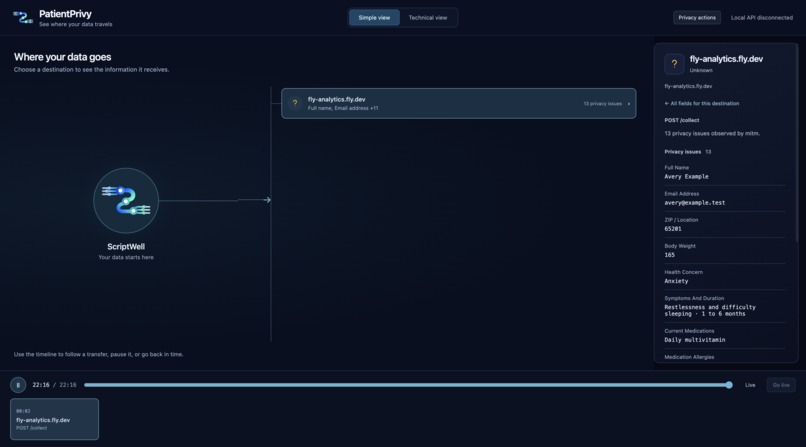The width and height of the screenshot is (806, 447).
Task: Go back to All fields for this destination
Action: (702, 103)
